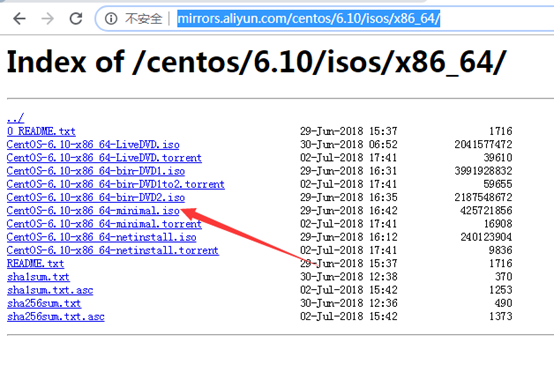Open the parent directory ../ link
The height and width of the screenshot is (365, 554).
pos(16,118)
